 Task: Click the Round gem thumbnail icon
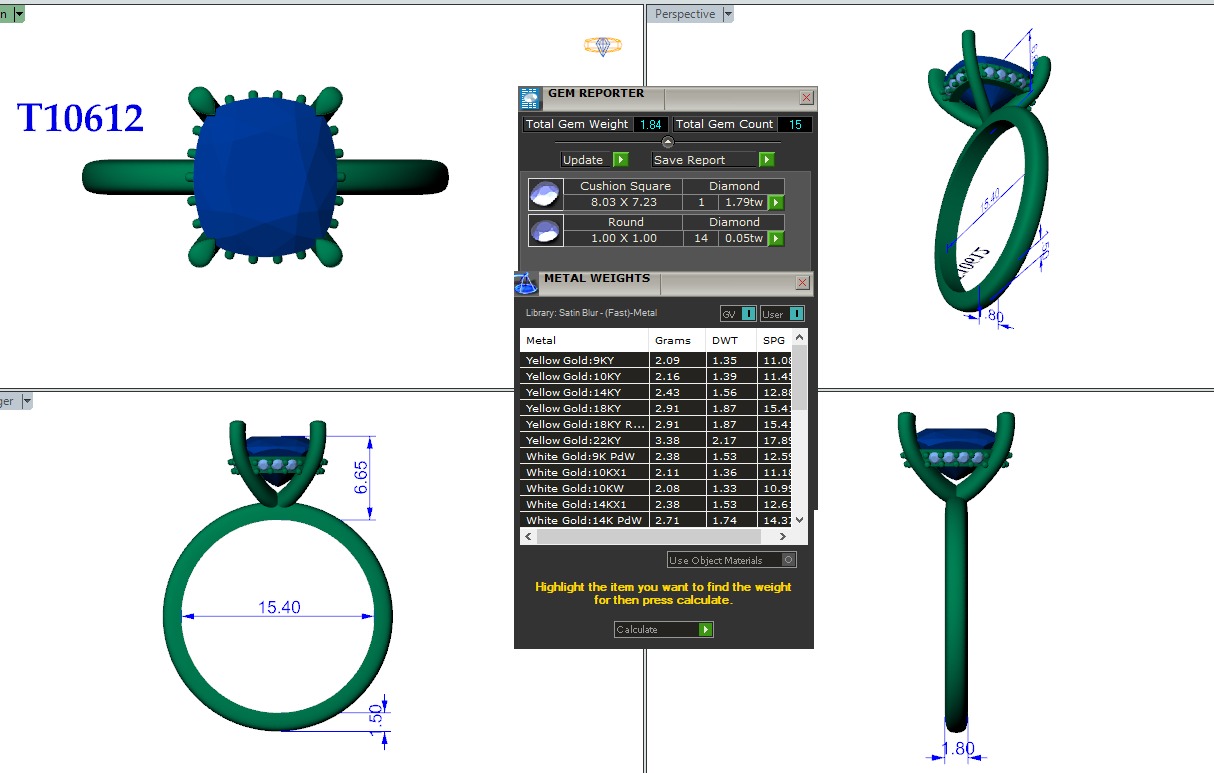[545, 230]
